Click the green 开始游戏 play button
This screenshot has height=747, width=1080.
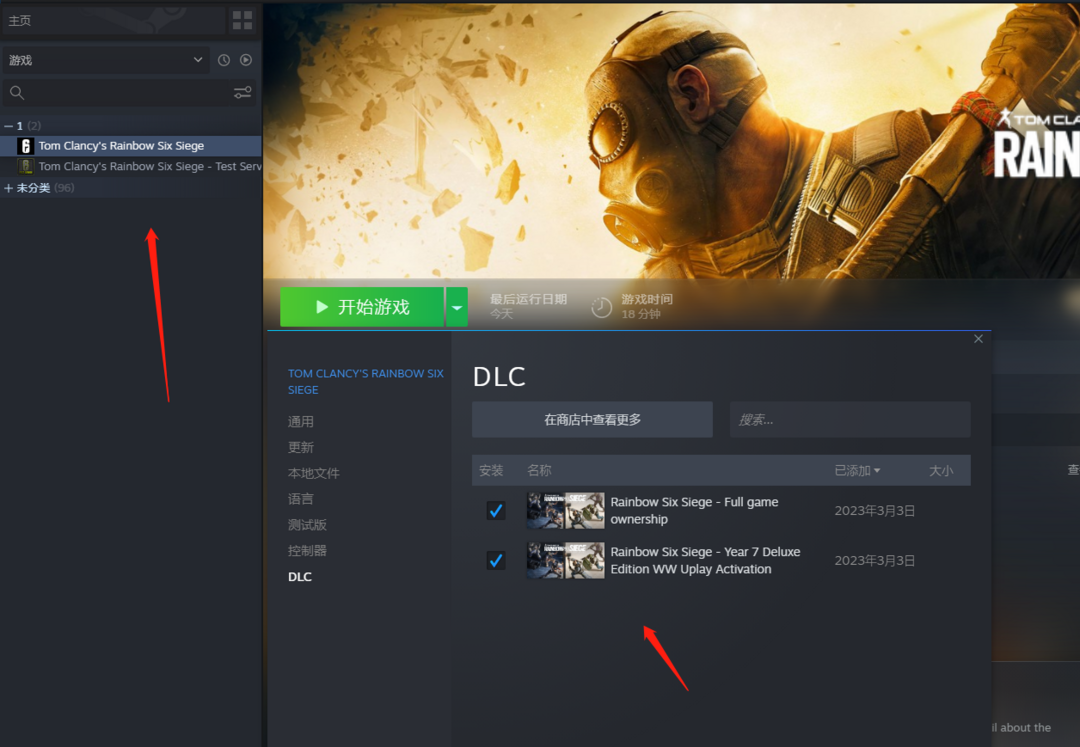362,307
